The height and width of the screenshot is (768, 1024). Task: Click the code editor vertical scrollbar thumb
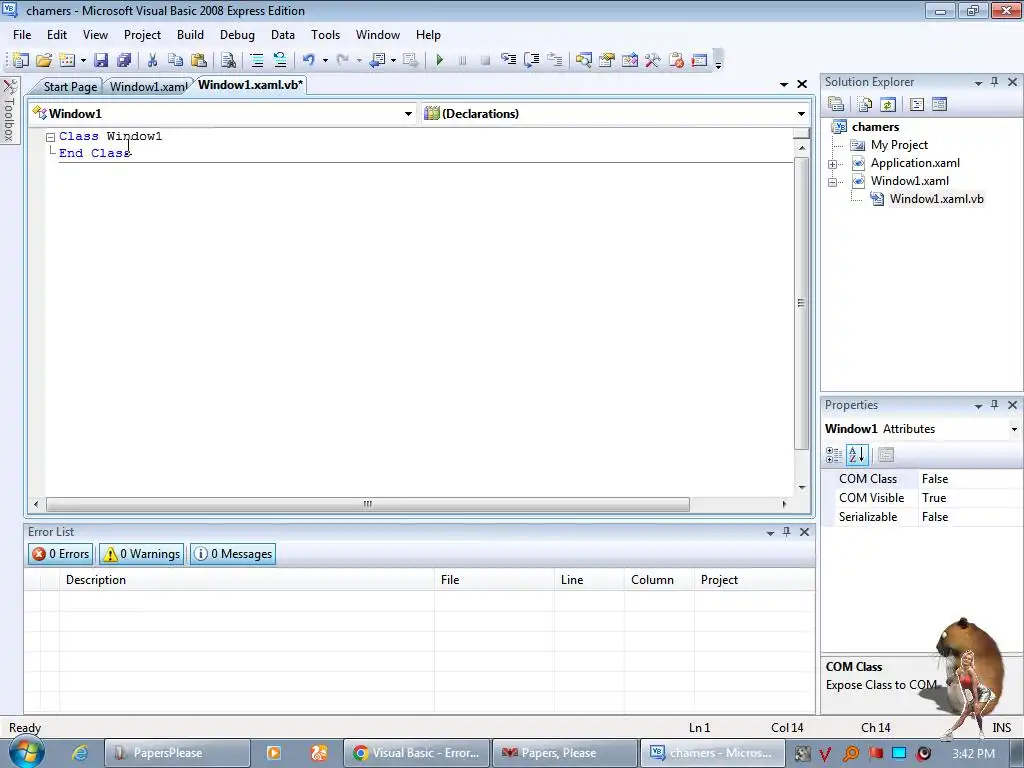click(801, 303)
